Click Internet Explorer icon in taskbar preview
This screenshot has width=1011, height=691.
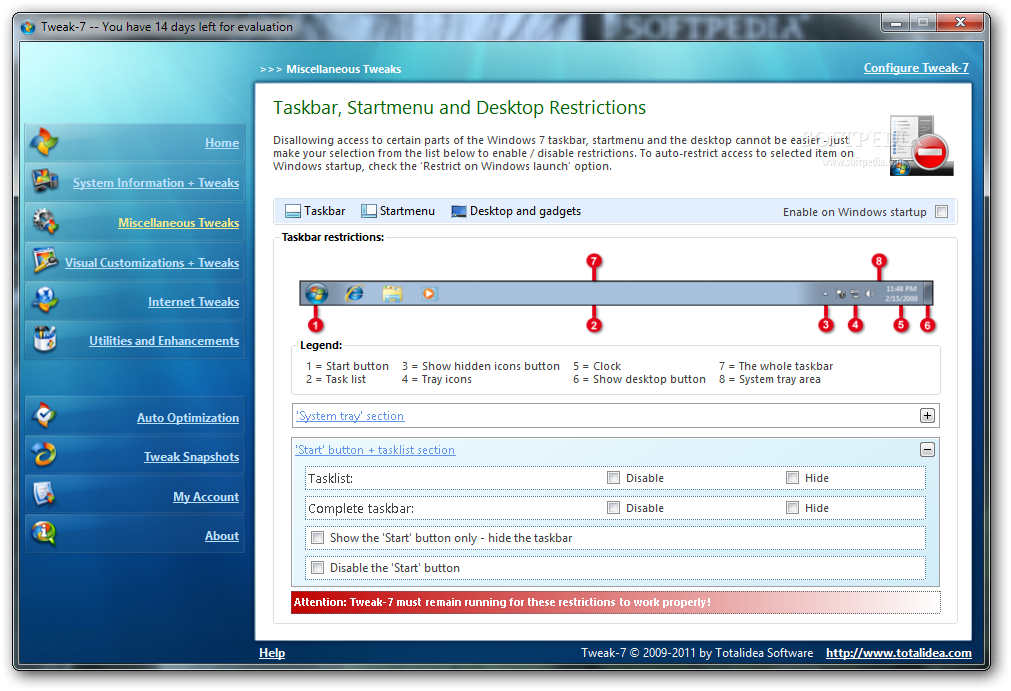pos(354,294)
